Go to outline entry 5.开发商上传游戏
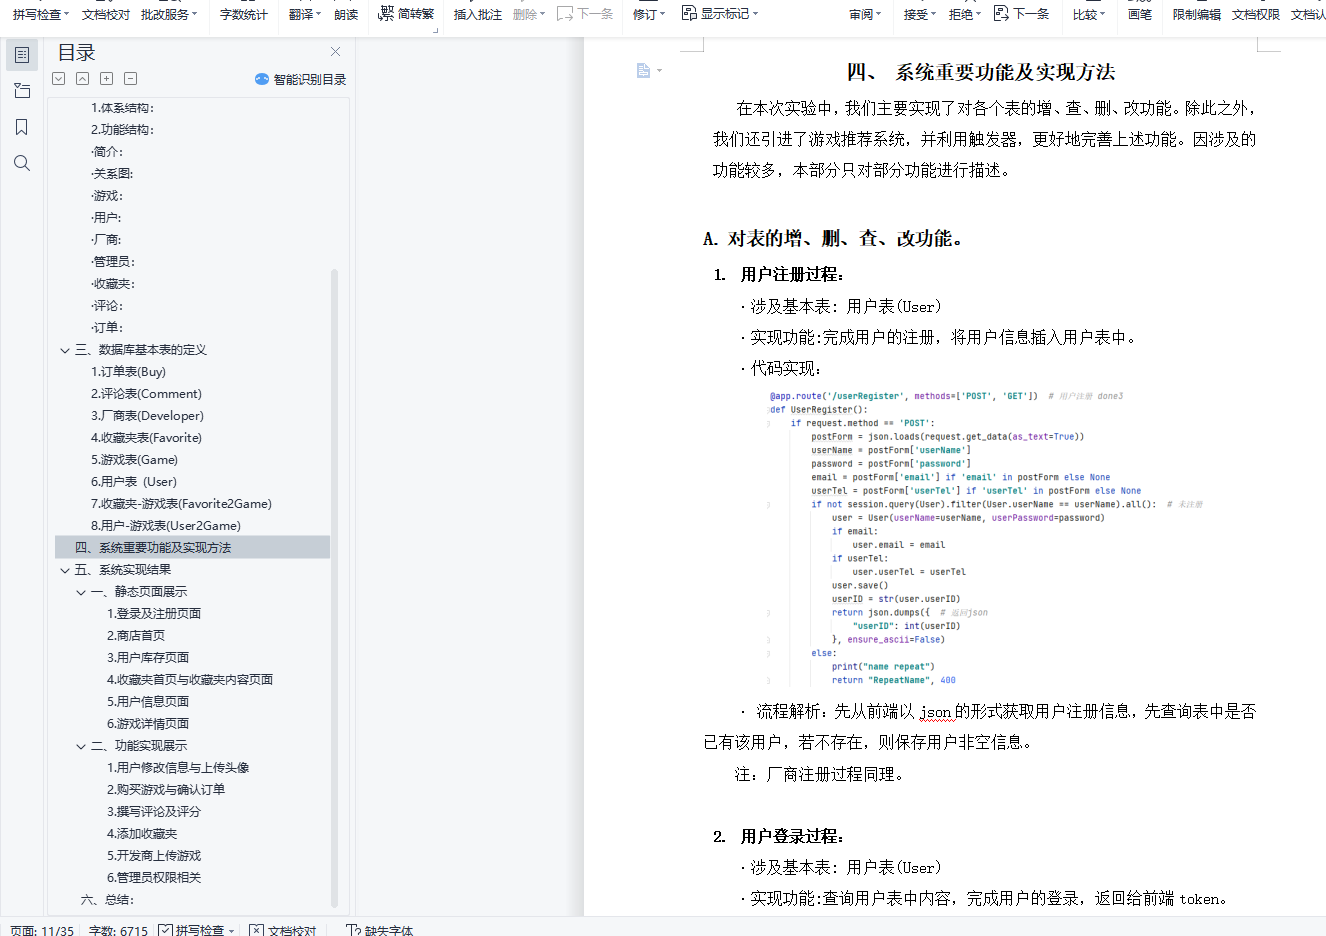The image size is (1326, 936). click(x=154, y=856)
